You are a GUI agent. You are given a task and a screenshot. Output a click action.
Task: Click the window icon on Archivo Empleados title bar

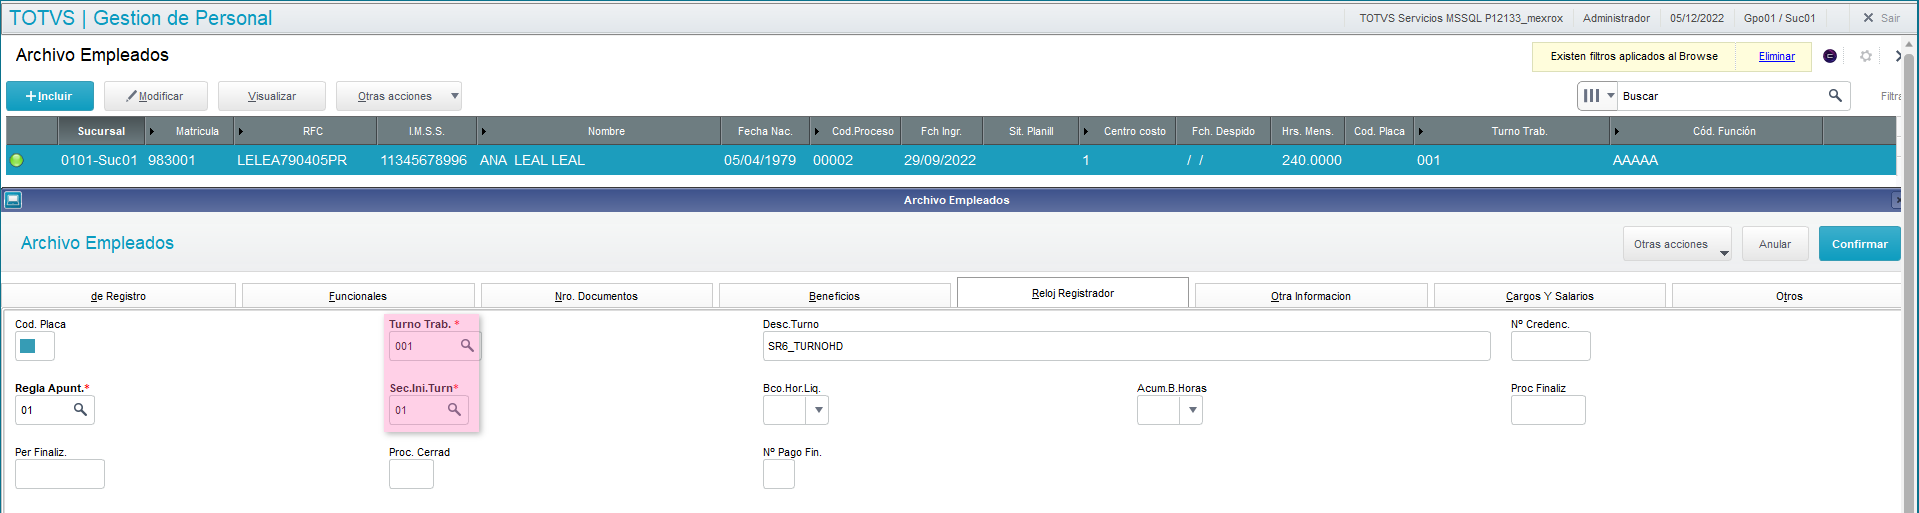(x=13, y=200)
